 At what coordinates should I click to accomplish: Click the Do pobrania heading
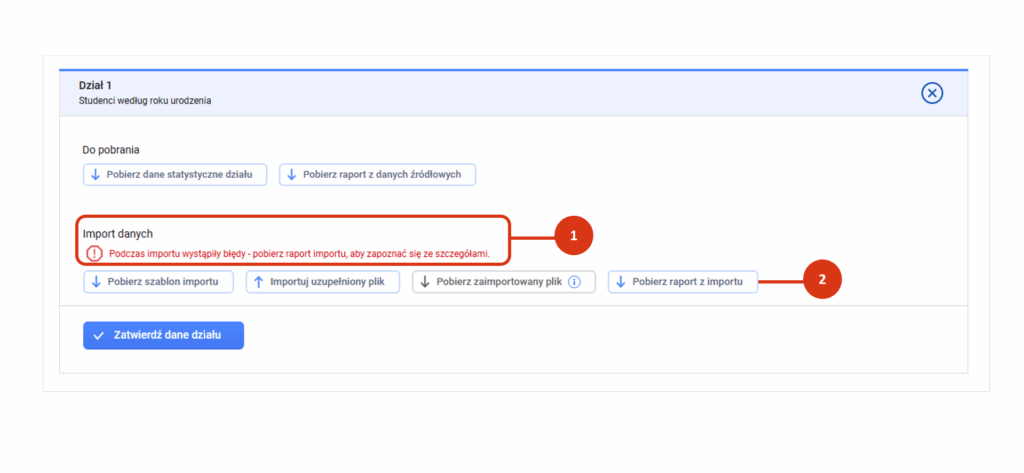111,150
